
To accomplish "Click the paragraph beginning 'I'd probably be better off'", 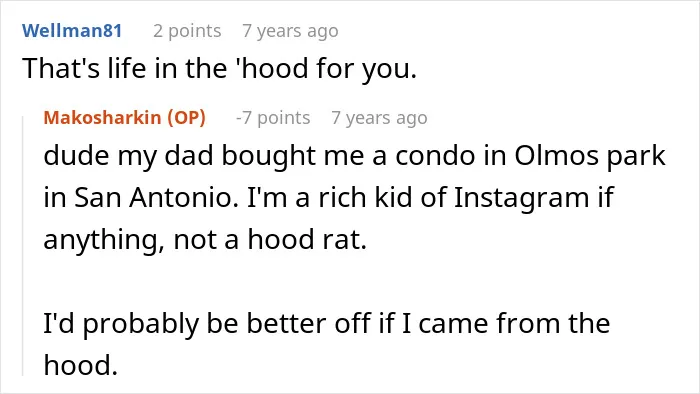I will 327,344.
